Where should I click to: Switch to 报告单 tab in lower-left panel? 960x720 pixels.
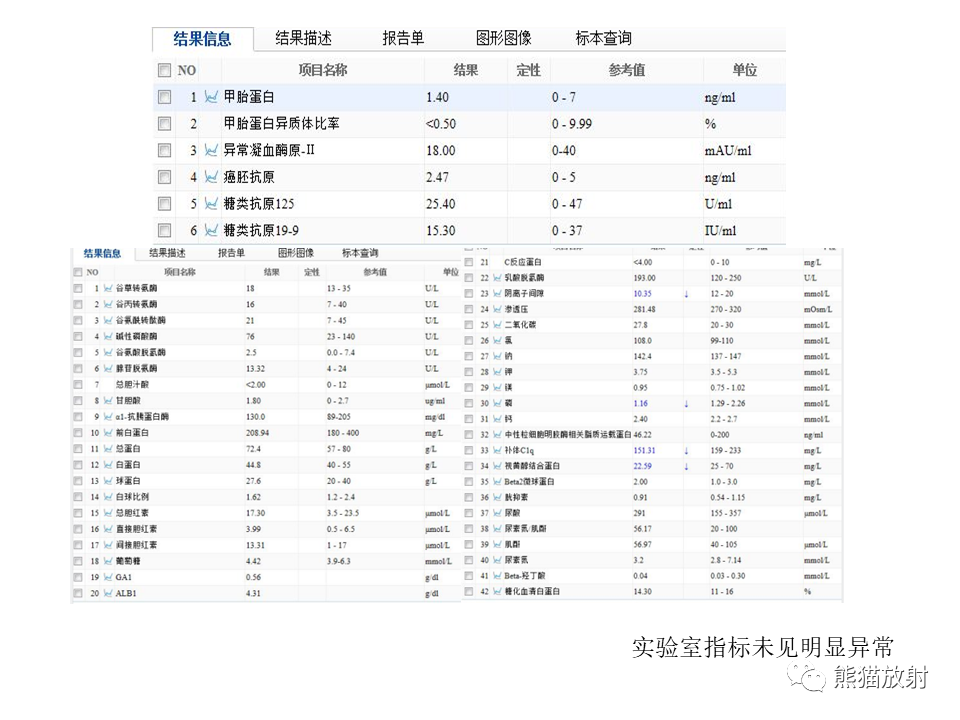tap(231, 253)
